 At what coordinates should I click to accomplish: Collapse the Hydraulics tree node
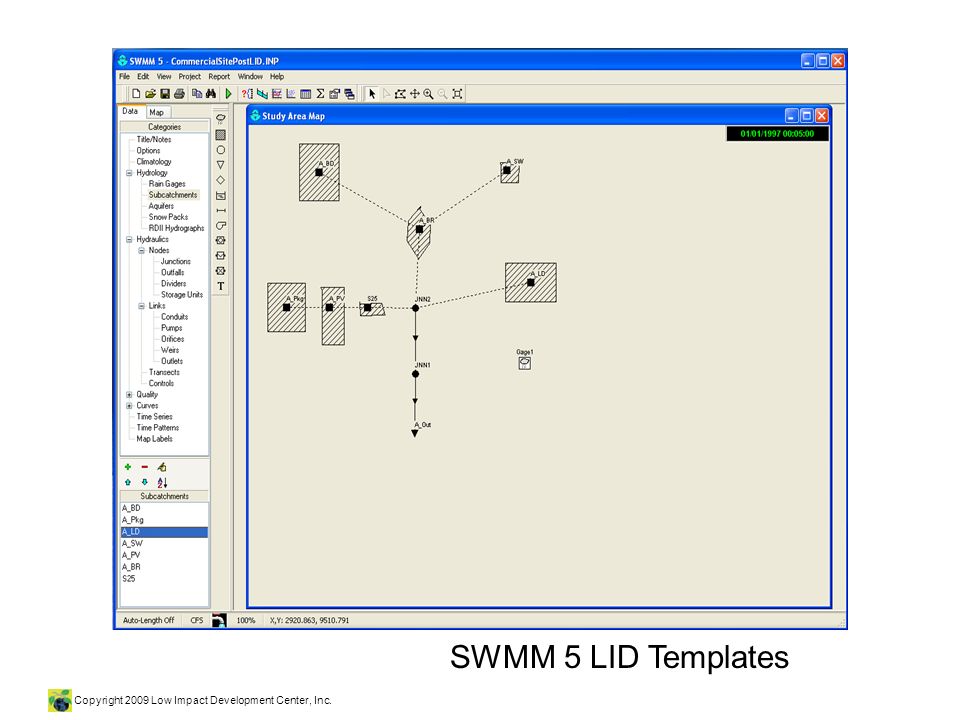tap(129, 239)
